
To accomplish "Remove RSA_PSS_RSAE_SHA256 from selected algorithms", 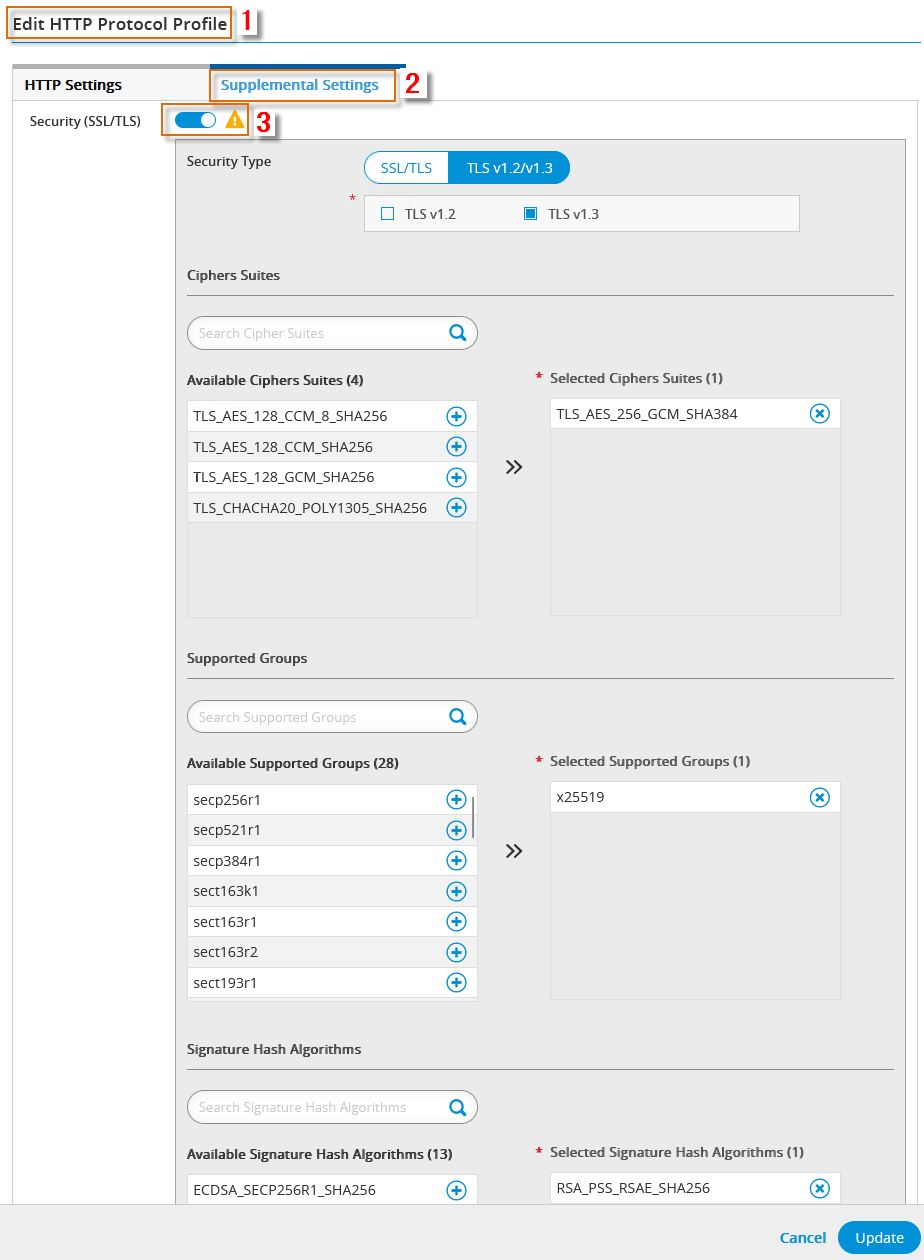I will point(819,1188).
